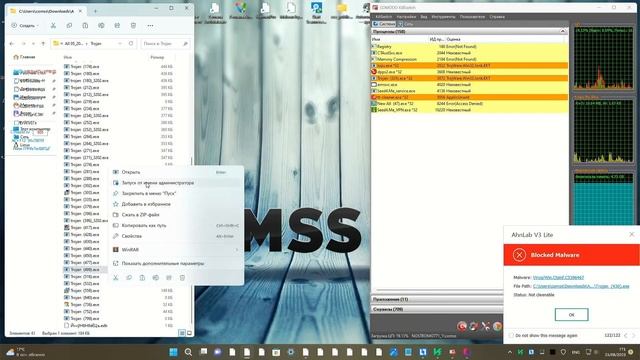Viewport: 640px width, 360px height.
Task: Open the 'Вид' menu in KillSwitch
Action: [x=424, y=17]
